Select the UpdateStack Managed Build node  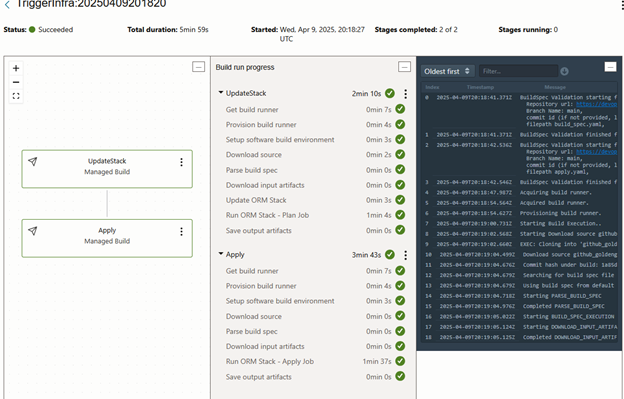pos(107,169)
